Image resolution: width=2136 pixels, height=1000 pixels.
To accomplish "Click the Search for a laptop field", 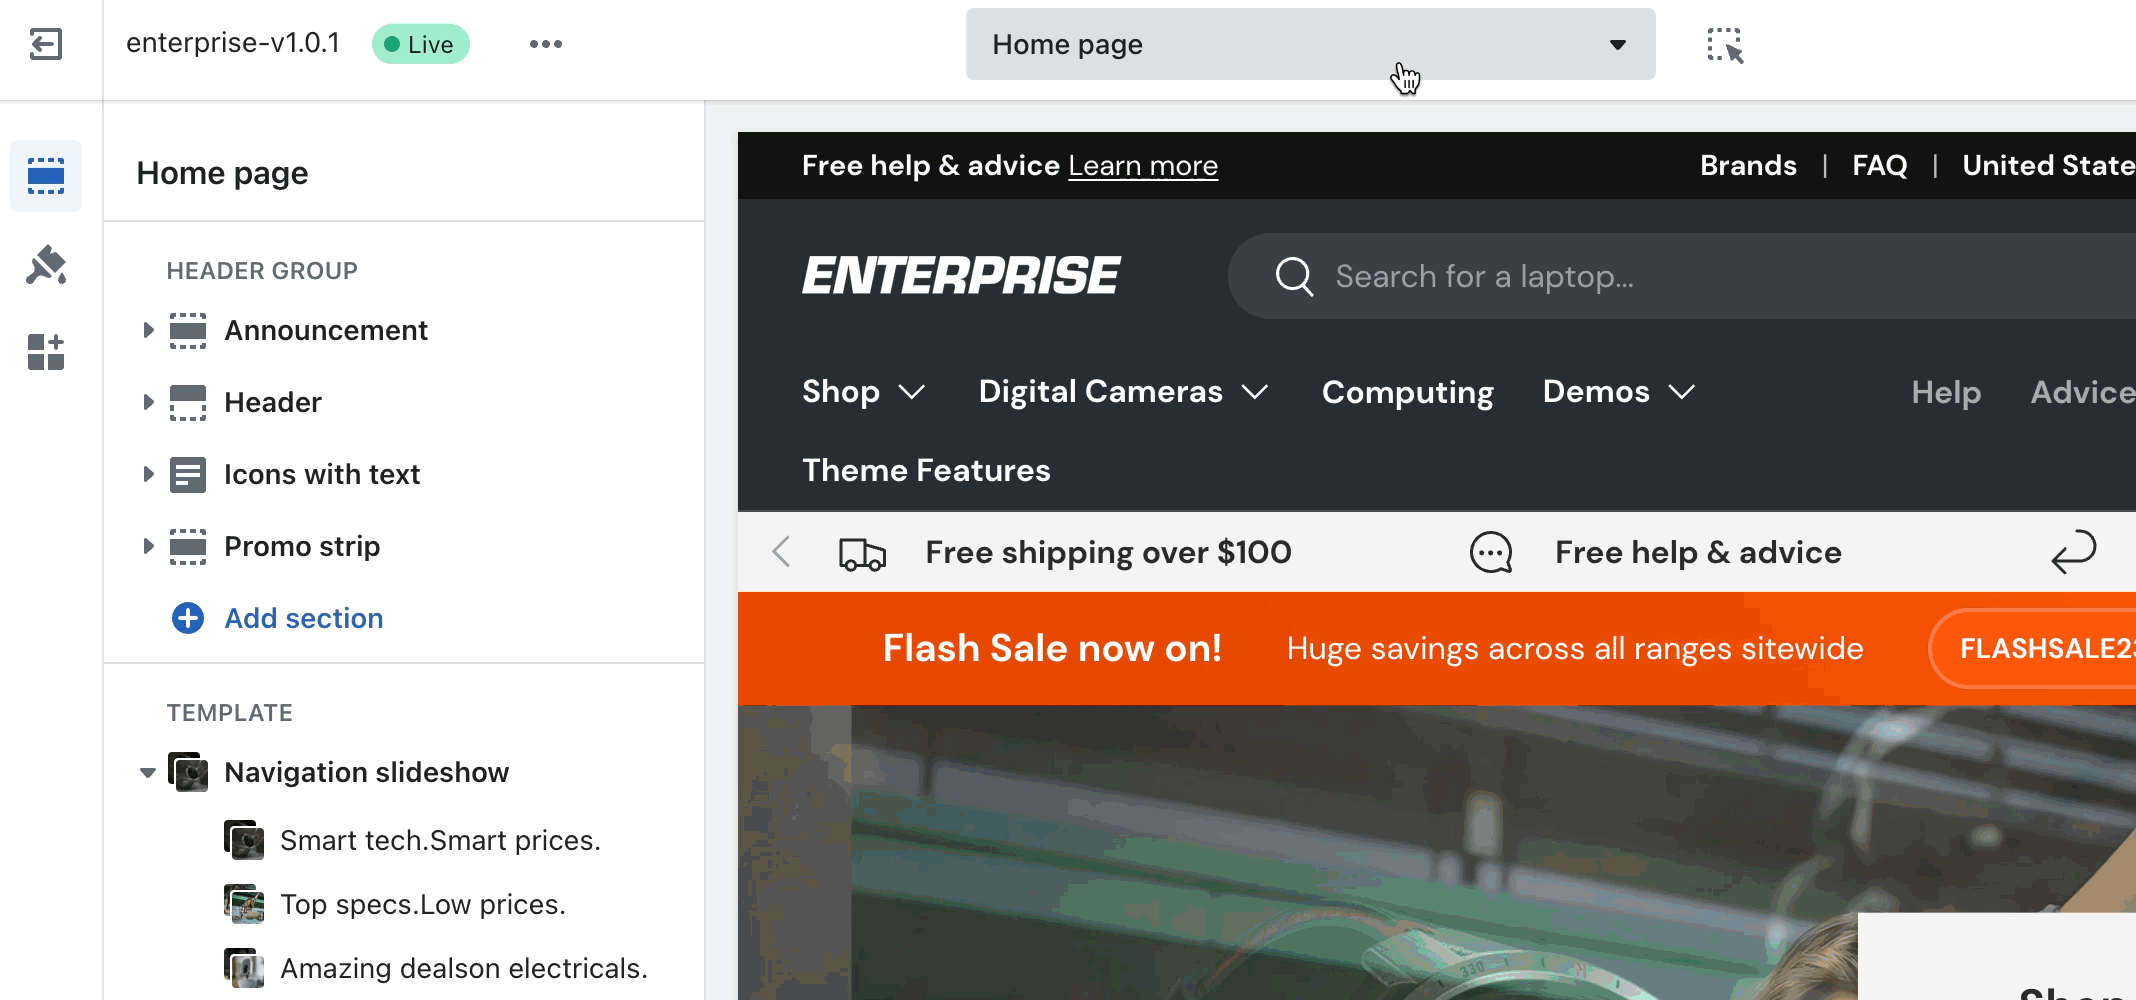I will pos(1680,276).
